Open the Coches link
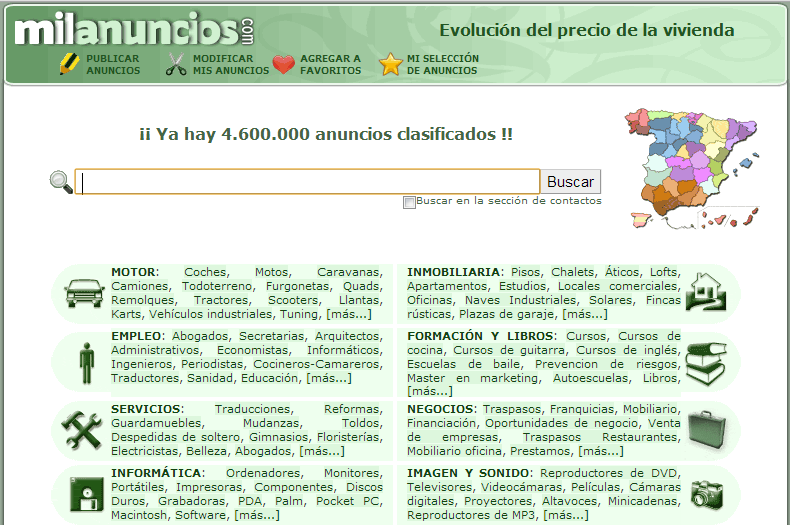Image resolution: width=790 pixels, height=525 pixels. 205,272
